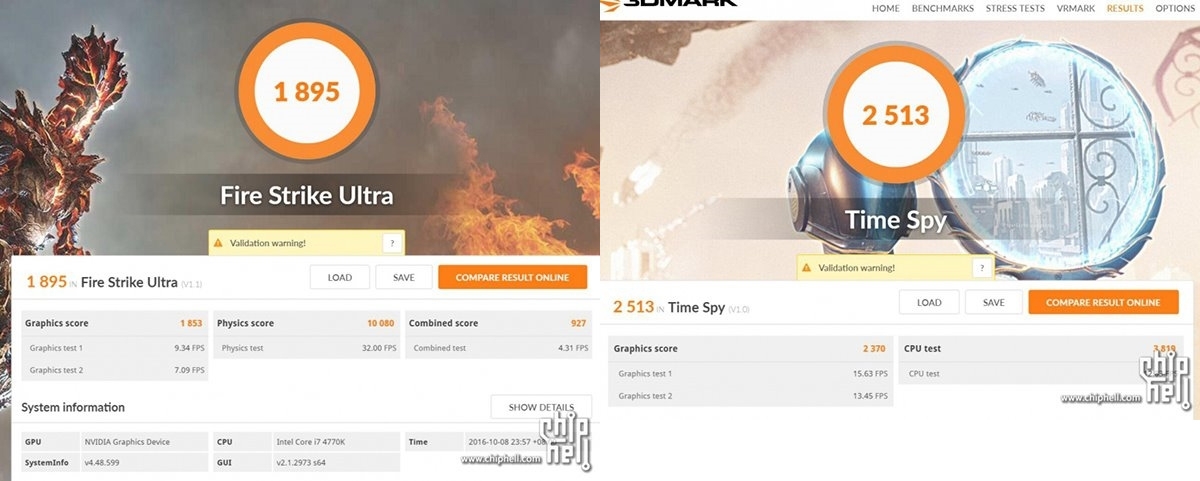Click the 1 895 score circle
Viewport: 1200px width, 481px height.
click(x=307, y=92)
